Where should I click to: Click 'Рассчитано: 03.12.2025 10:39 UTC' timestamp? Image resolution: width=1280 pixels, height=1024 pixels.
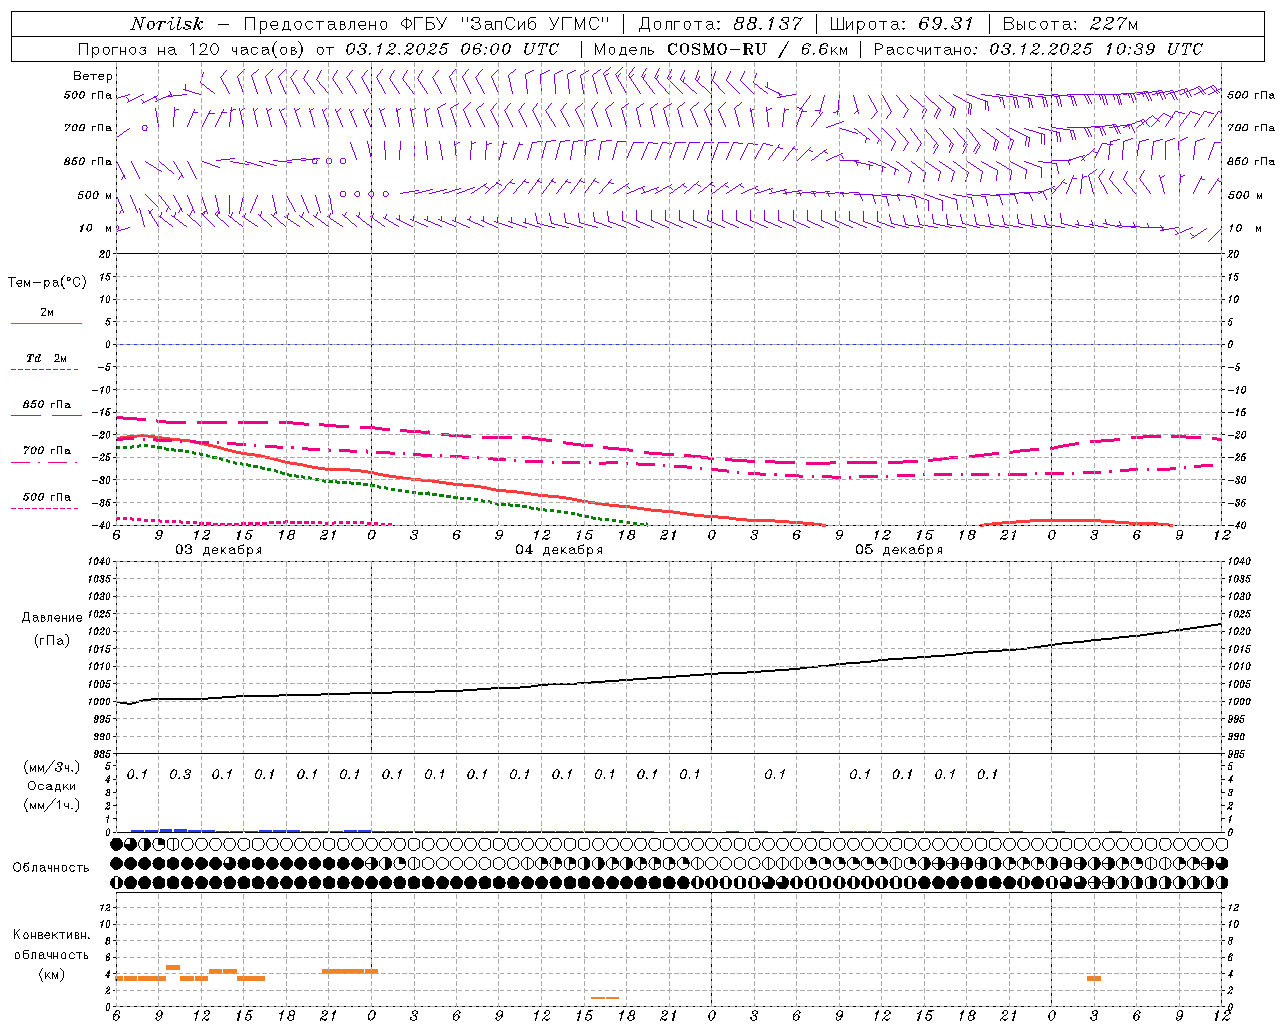(1038, 49)
